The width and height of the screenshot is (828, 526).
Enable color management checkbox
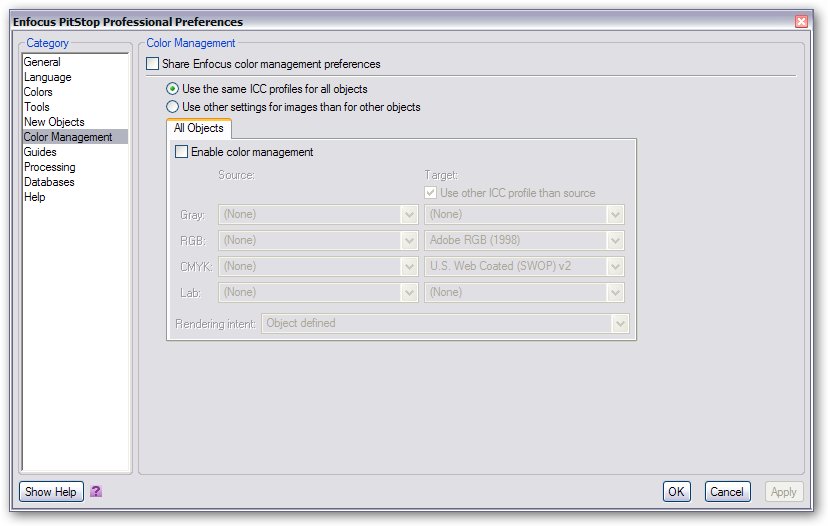click(181, 152)
